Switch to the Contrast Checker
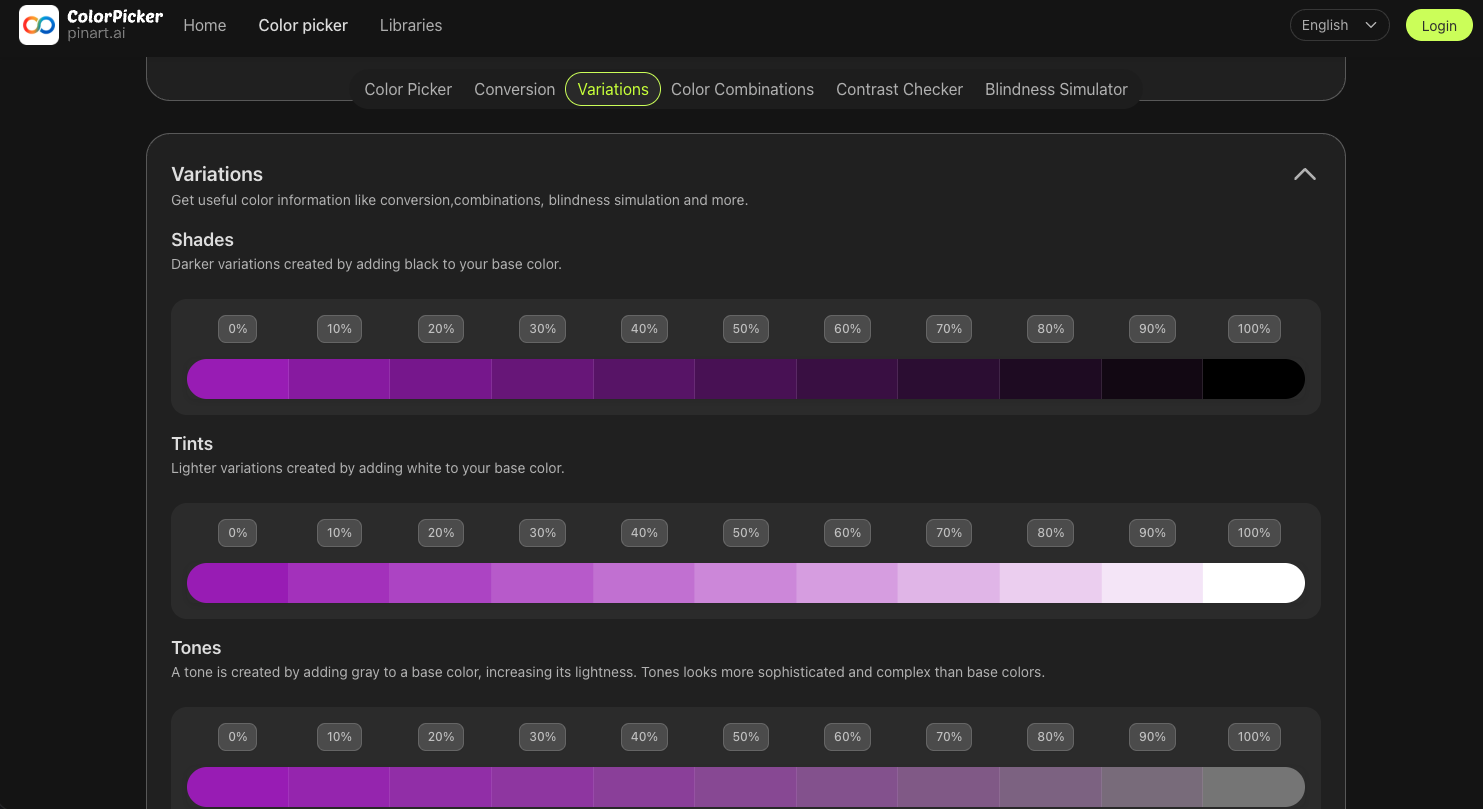 pyautogui.click(x=898, y=89)
